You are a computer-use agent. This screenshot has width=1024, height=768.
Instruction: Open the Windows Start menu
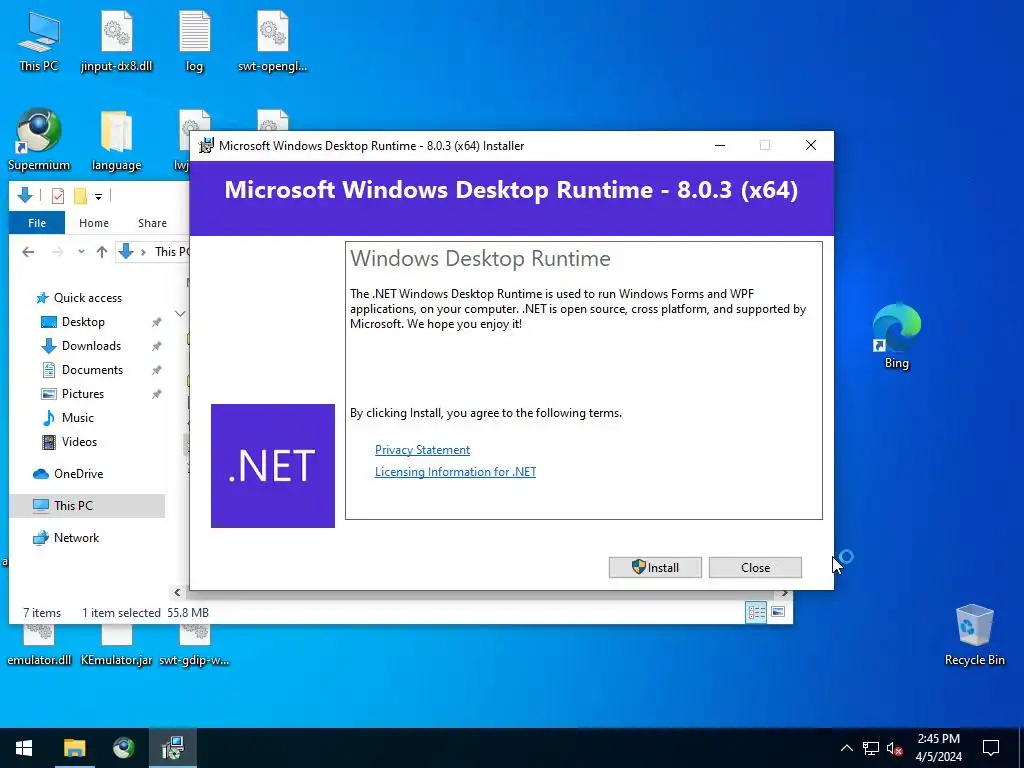pyautogui.click(x=24, y=748)
